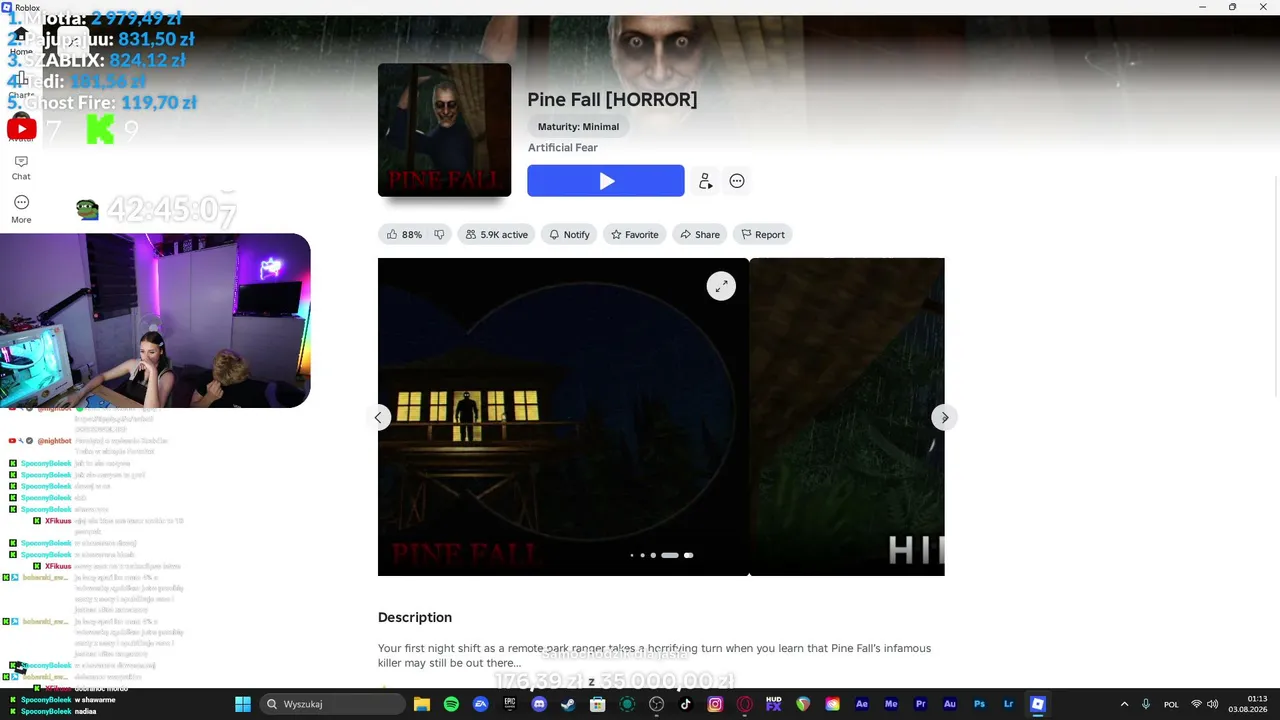This screenshot has height=720, width=1280.
Task: Open the Artificial Fear creator page
Action: [x=563, y=148]
